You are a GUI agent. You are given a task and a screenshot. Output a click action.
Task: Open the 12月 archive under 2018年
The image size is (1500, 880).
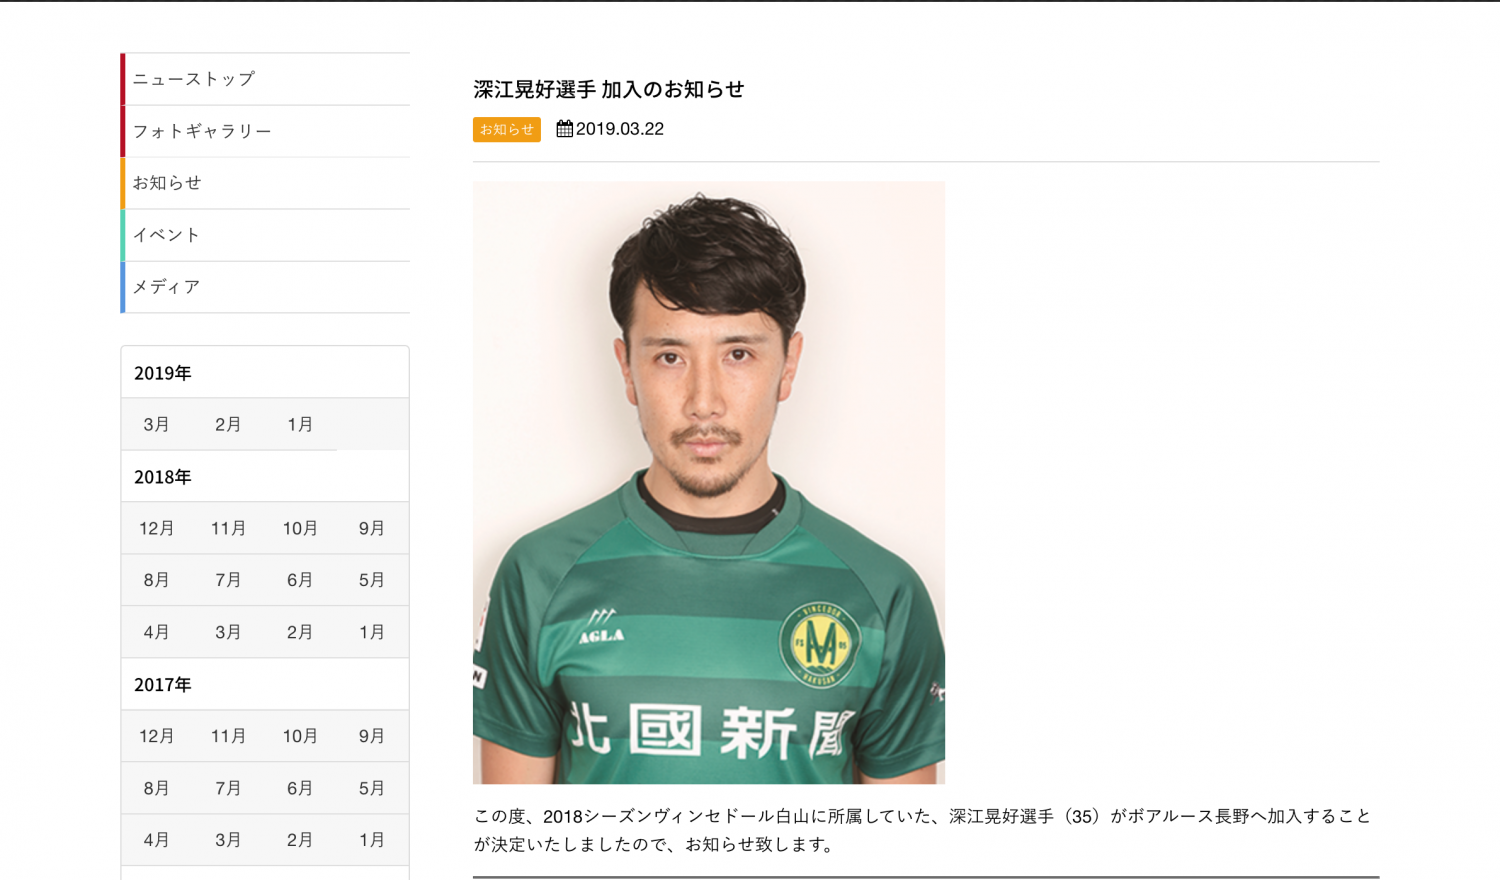pos(157,529)
